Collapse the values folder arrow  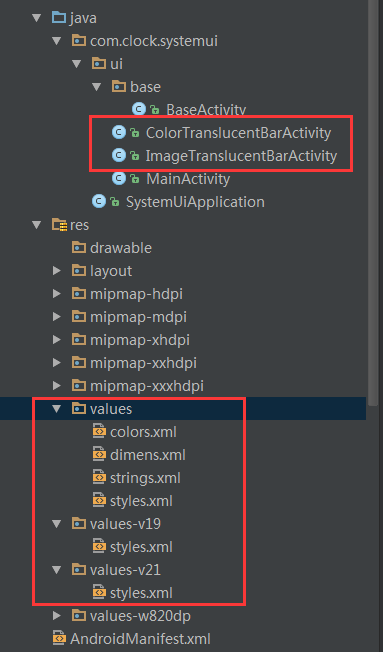pyautogui.click(x=57, y=409)
